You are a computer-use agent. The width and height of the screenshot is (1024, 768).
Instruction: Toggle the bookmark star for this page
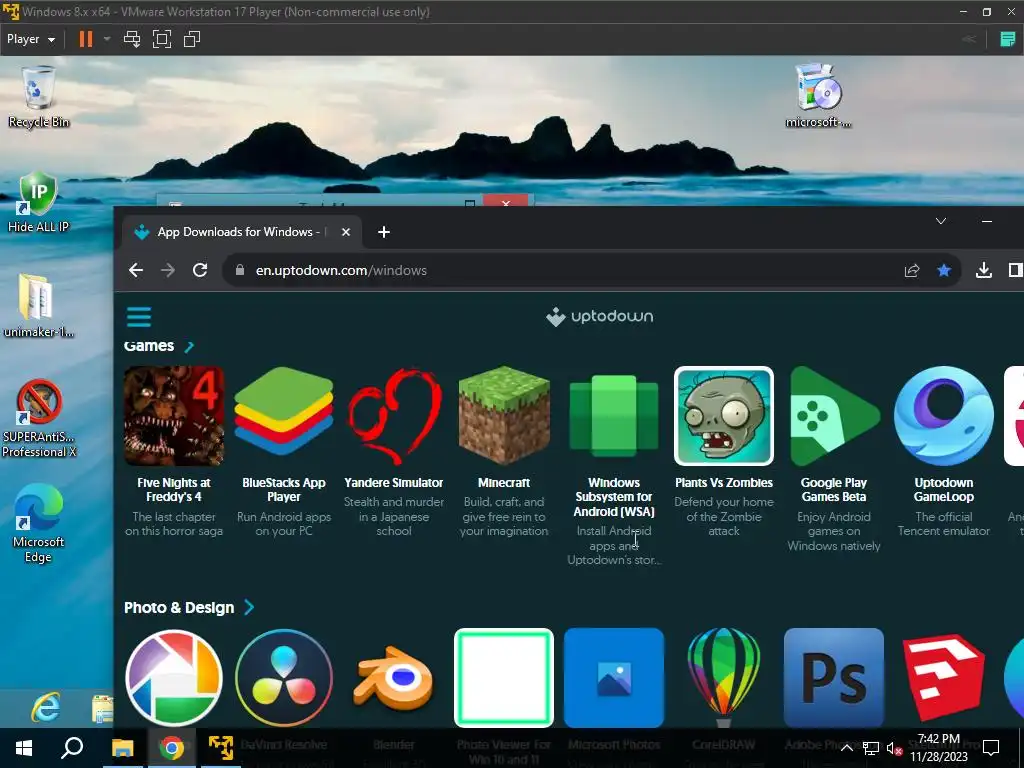point(944,270)
